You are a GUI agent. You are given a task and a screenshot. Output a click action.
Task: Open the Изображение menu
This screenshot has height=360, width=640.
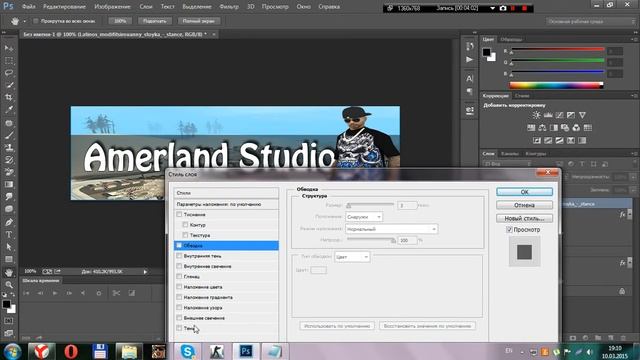pyautogui.click(x=112, y=7)
